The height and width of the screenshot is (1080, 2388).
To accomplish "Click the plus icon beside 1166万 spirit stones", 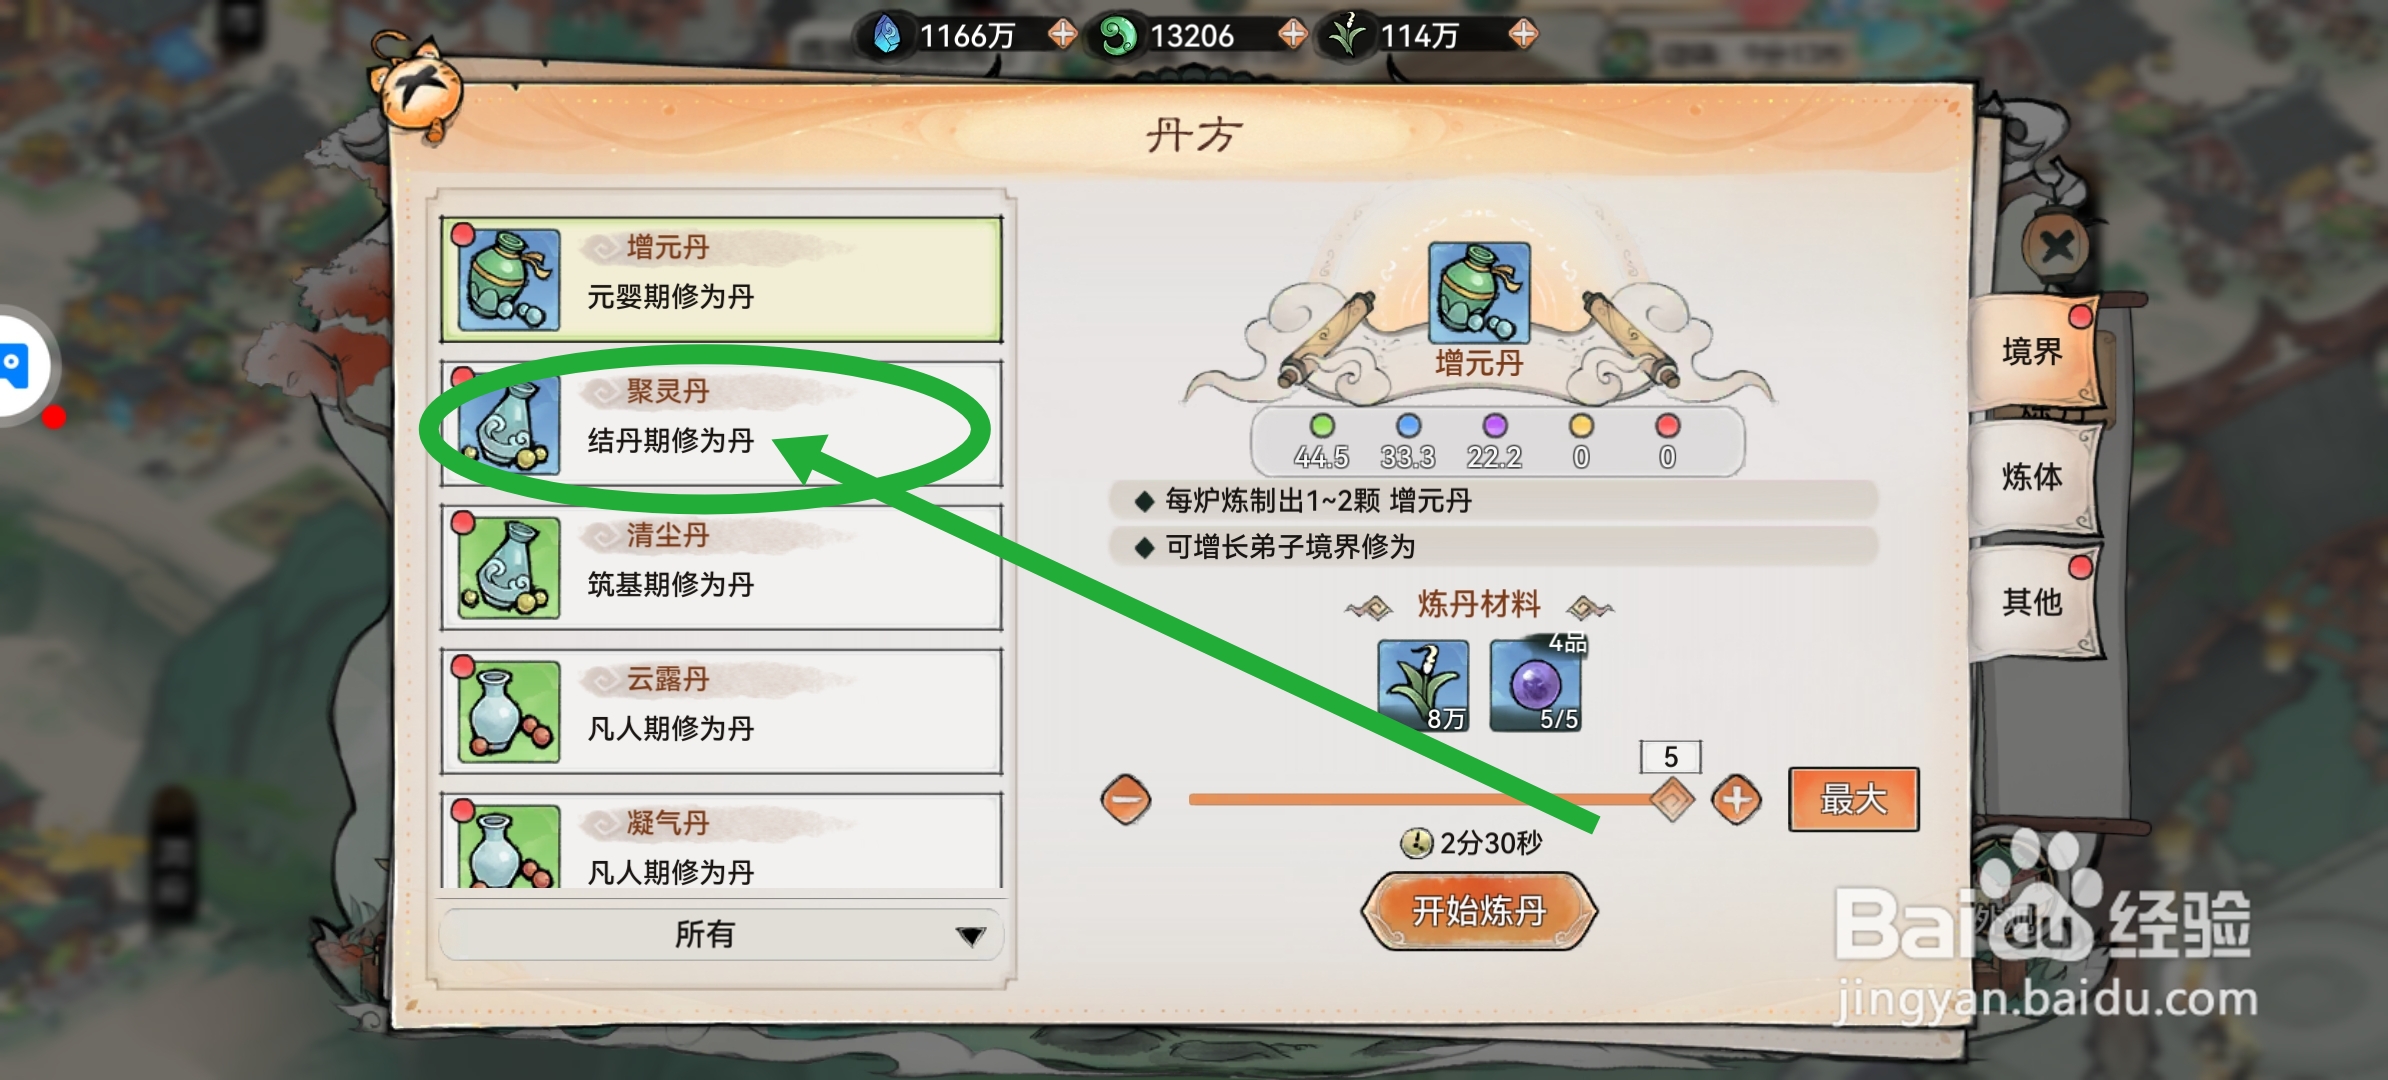I will coord(1062,34).
